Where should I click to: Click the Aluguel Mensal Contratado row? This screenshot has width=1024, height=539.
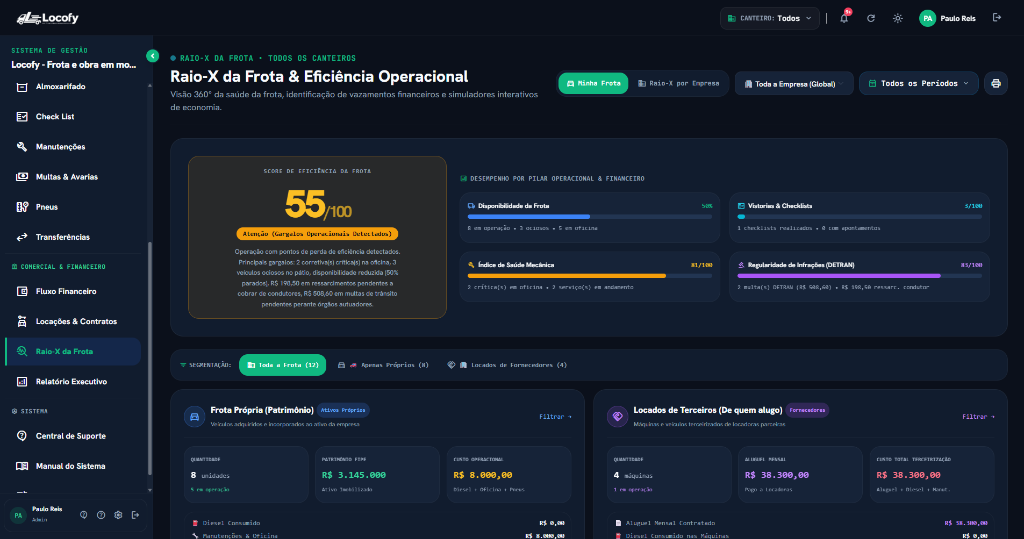pyautogui.click(x=801, y=523)
